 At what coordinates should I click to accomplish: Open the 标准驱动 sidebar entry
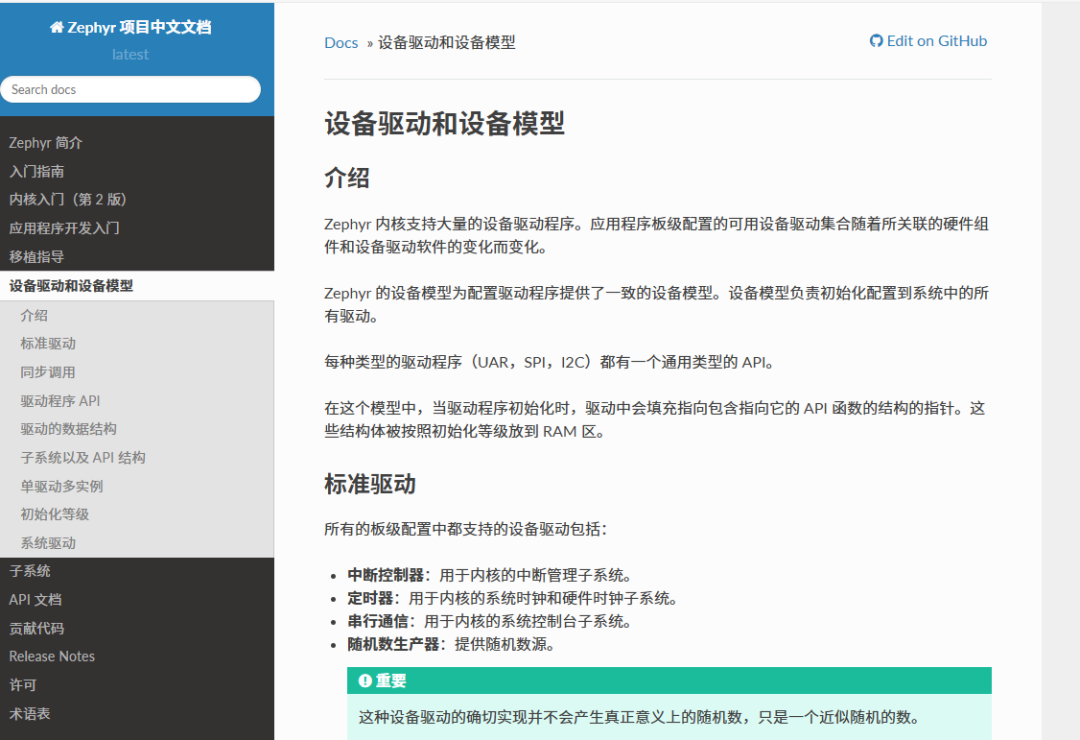[x=45, y=343]
